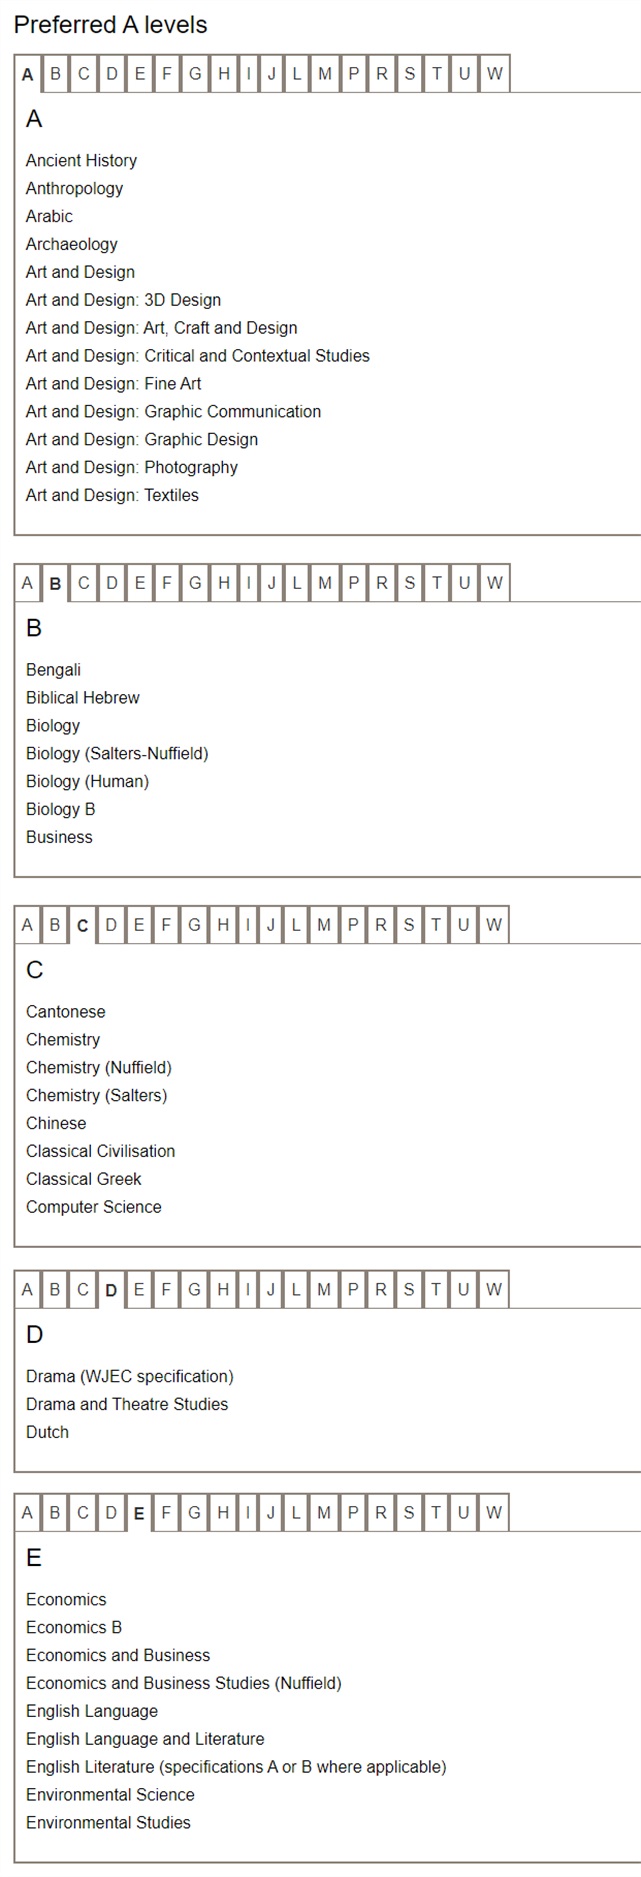Click the Environmental Science entry
This screenshot has height=1877, width=641.
pyautogui.click(x=110, y=1796)
